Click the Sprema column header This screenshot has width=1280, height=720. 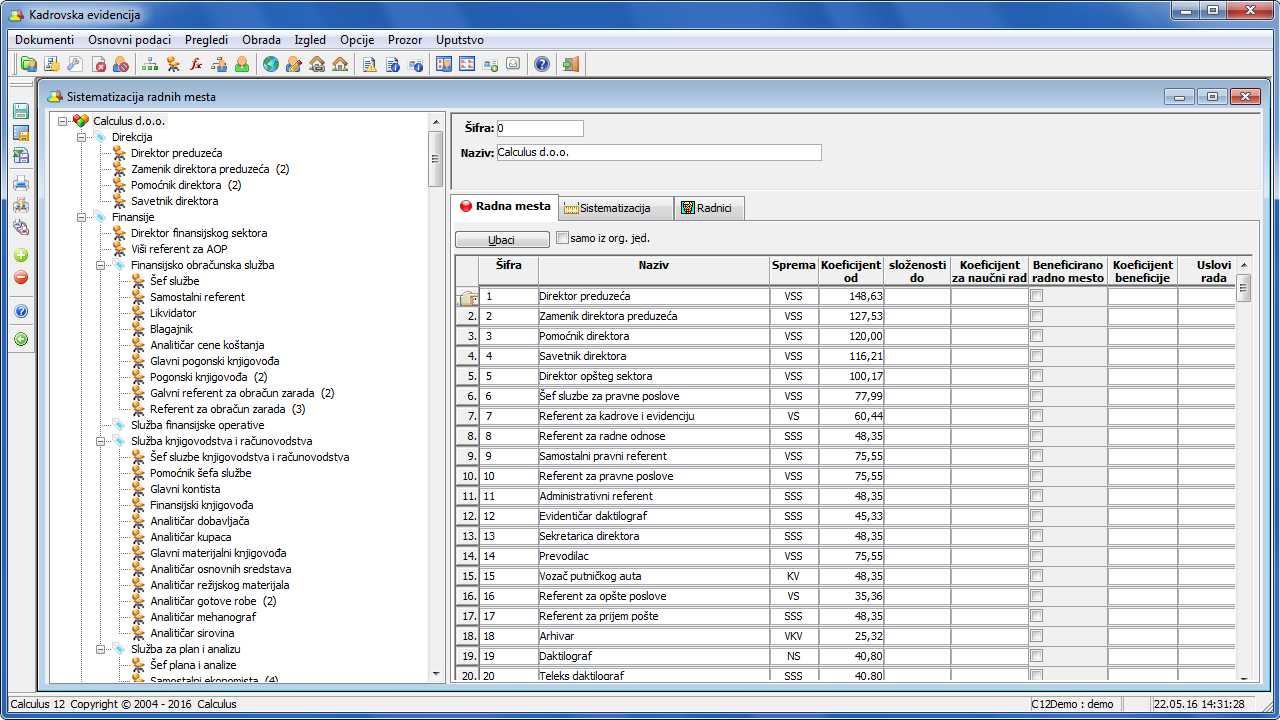[x=793, y=271]
